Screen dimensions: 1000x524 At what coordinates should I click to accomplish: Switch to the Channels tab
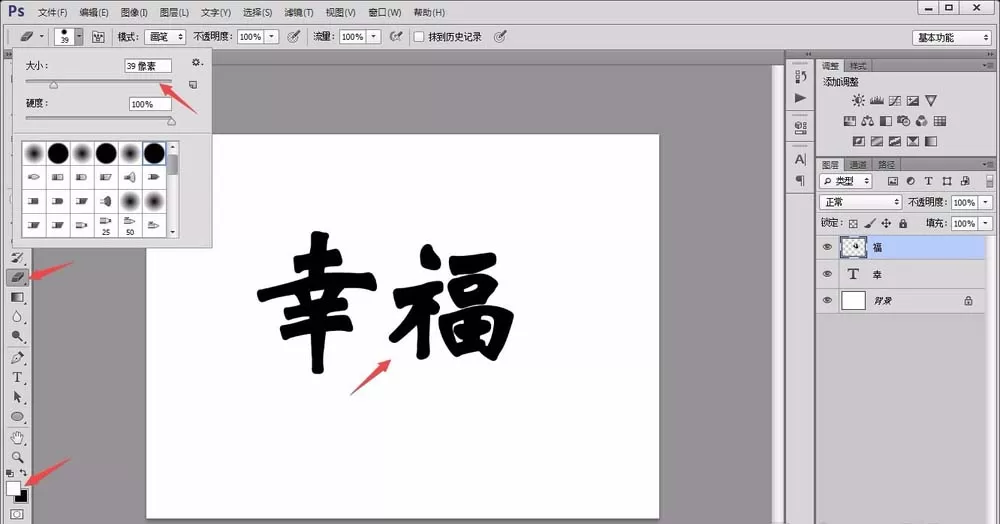(x=858, y=164)
